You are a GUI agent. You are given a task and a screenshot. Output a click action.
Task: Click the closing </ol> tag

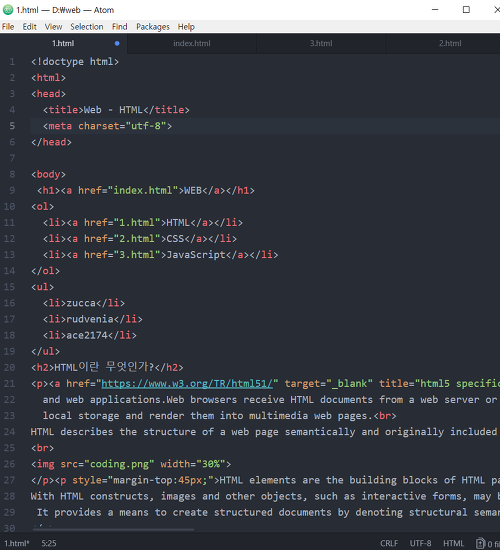[45, 271]
